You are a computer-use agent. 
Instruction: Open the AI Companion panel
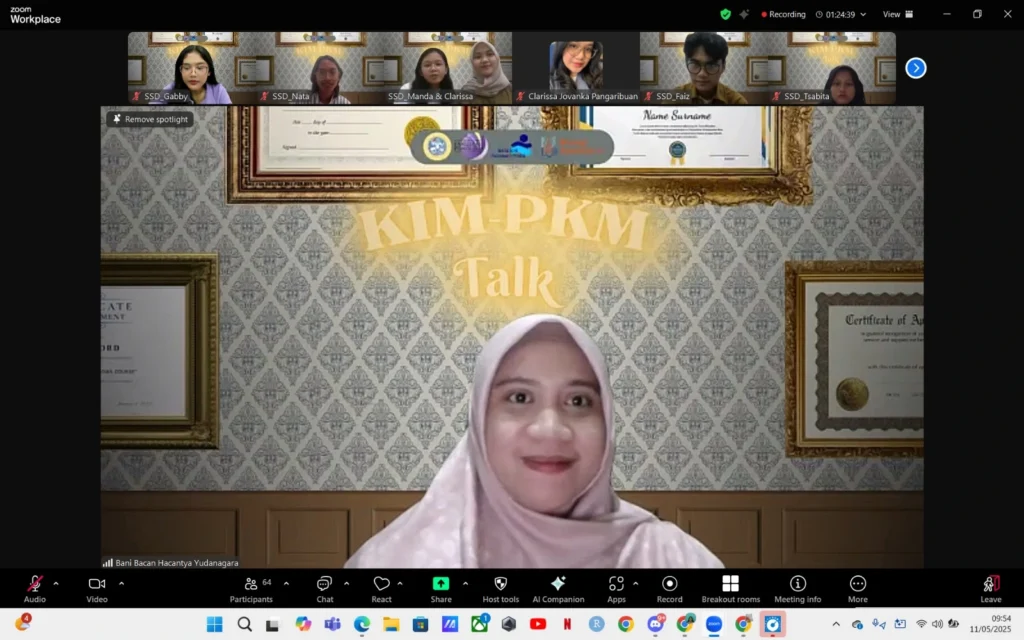[558, 588]
